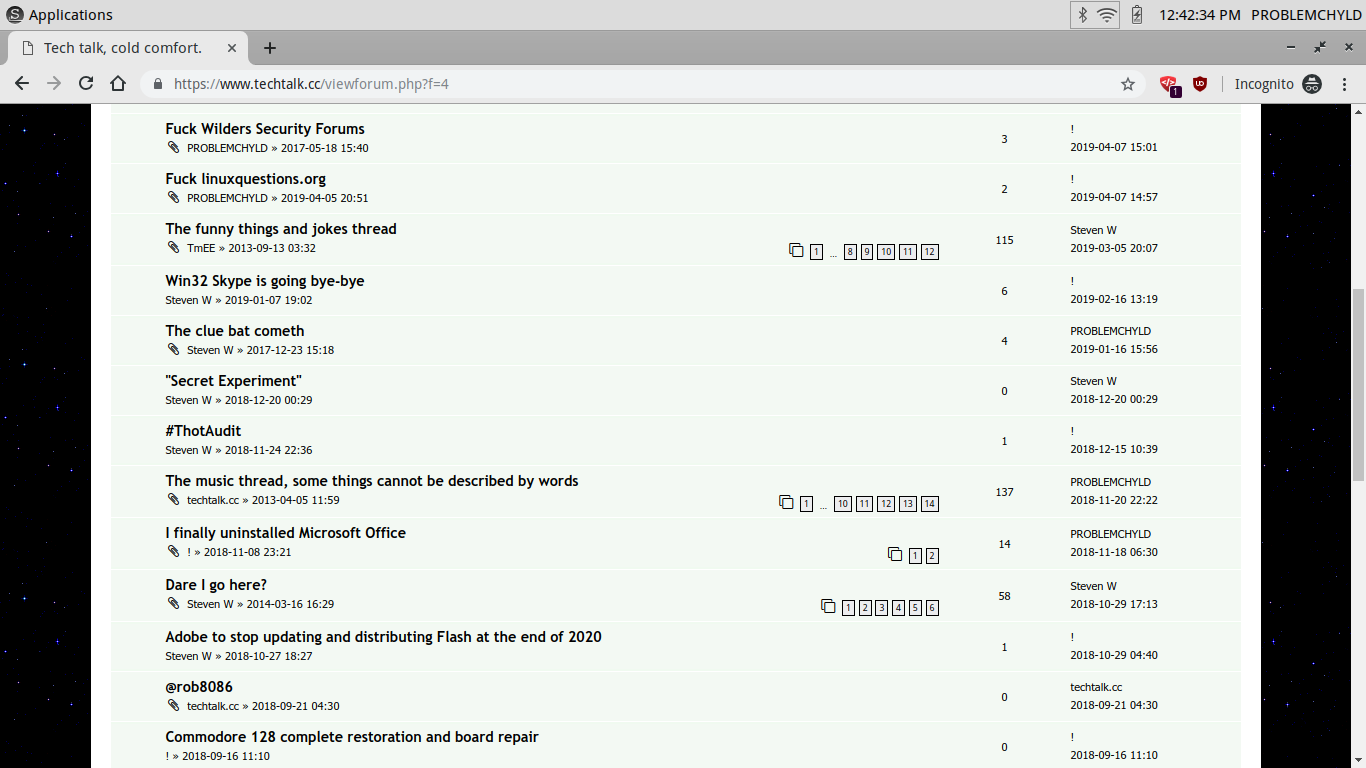Click the Incognito indicator icon
The image size is (1366, 768).
pos(1312,84)
